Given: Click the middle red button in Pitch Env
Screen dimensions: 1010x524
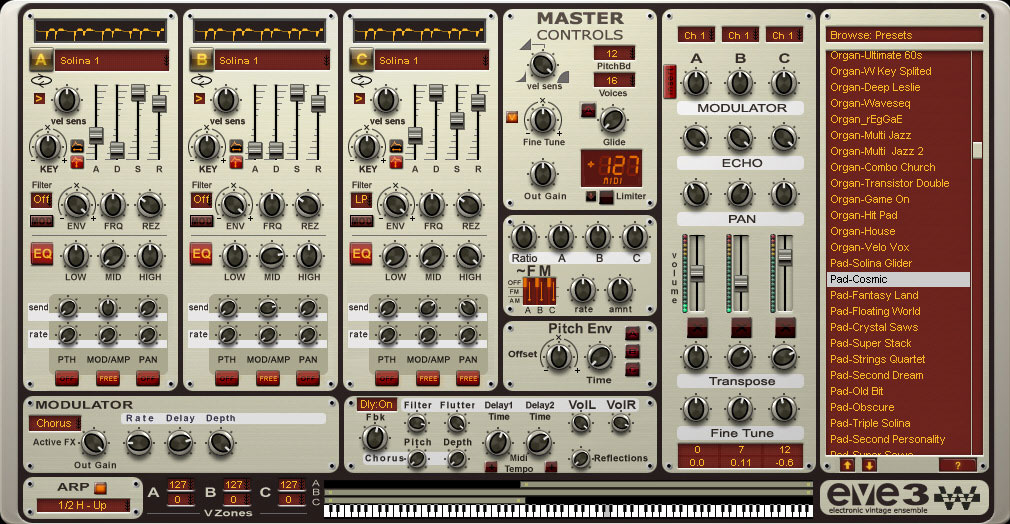Looking at the screenshot, I should (x=633, y=352).
